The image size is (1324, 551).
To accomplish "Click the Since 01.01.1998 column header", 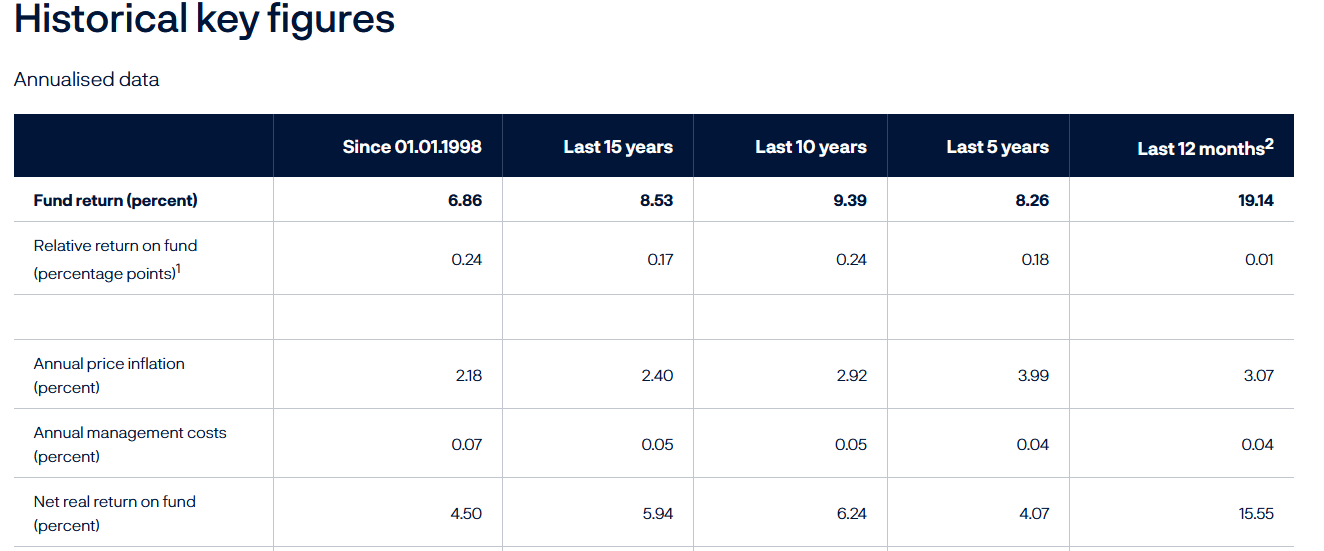I will 412,147.
